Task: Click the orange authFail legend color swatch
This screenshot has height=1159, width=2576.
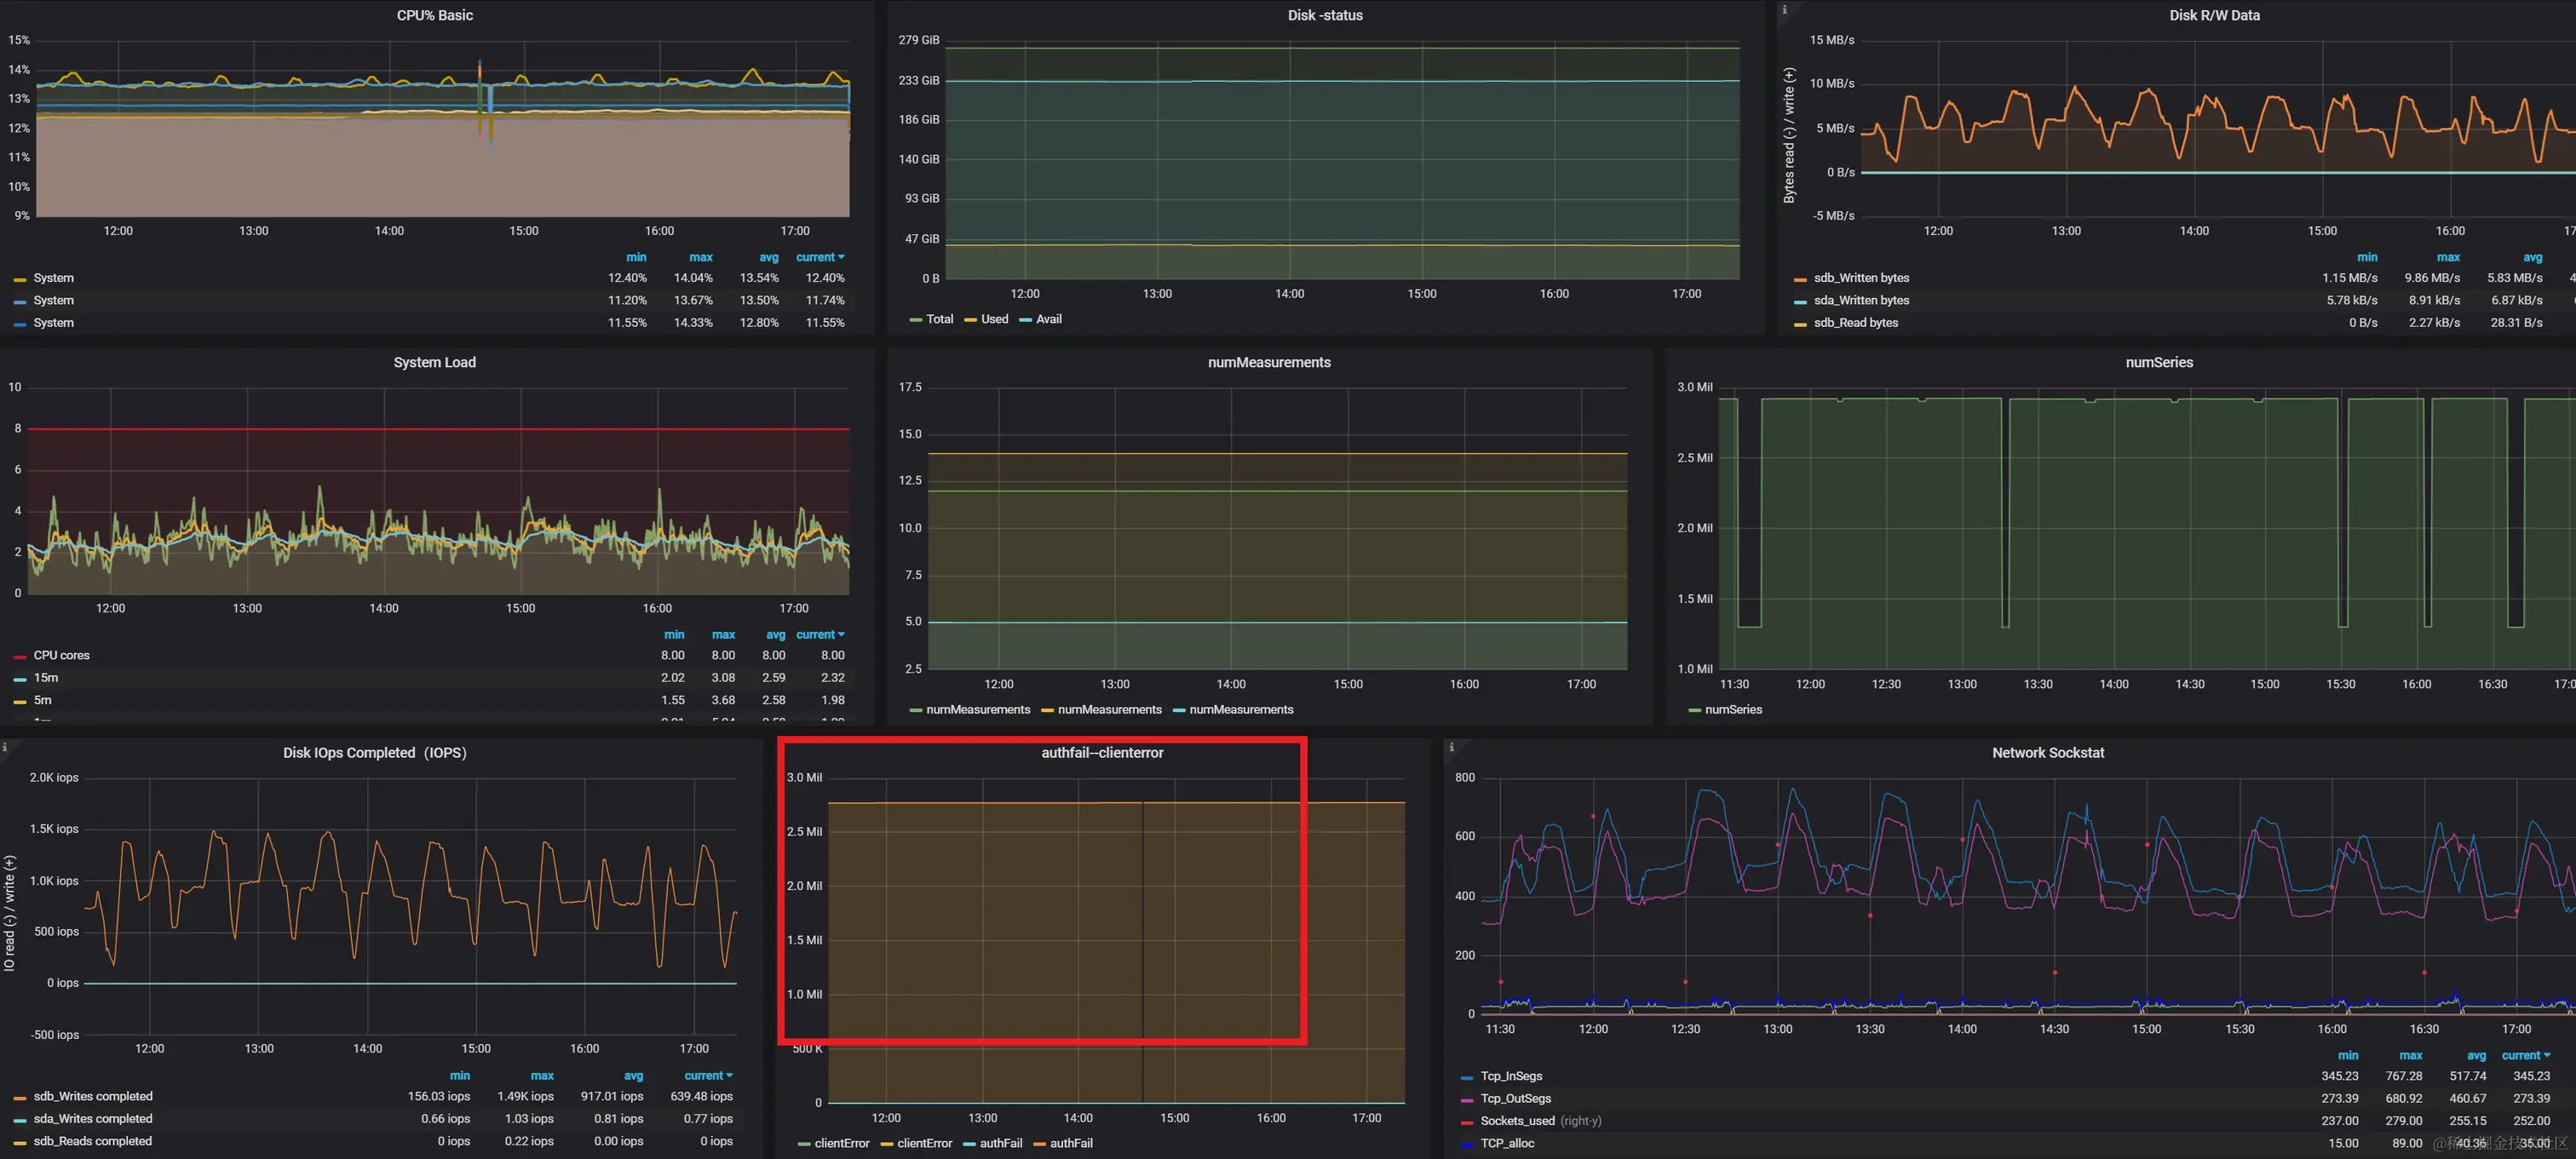Action: [1039, 1144]
